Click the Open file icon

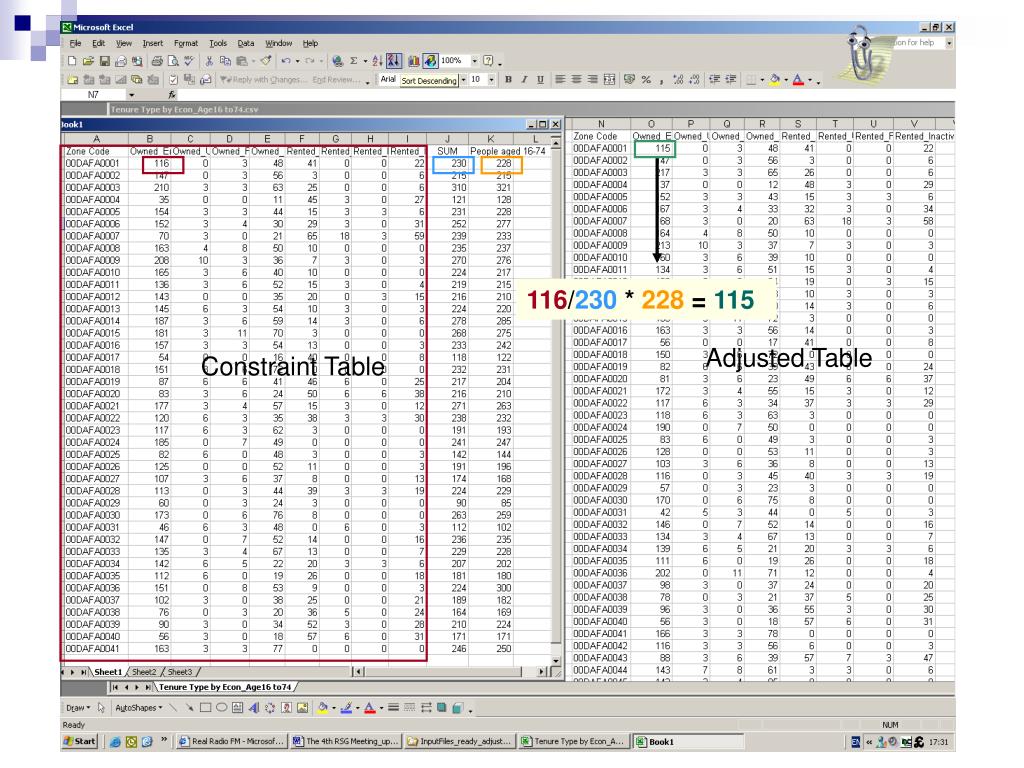88,61
